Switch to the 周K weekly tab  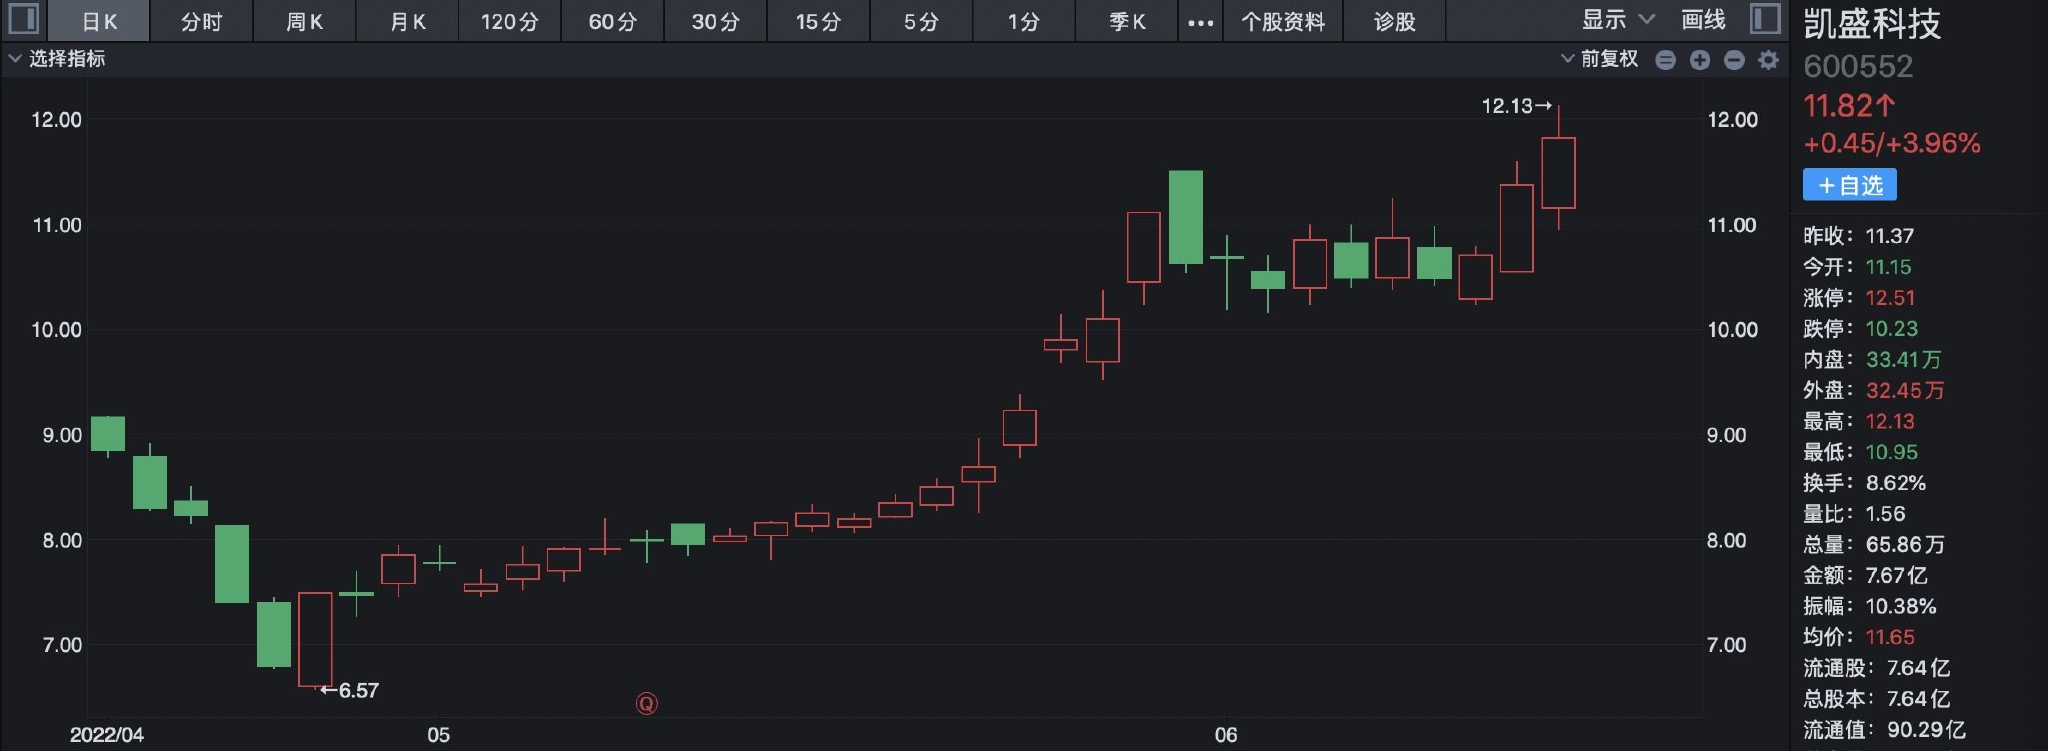point(304,21)
